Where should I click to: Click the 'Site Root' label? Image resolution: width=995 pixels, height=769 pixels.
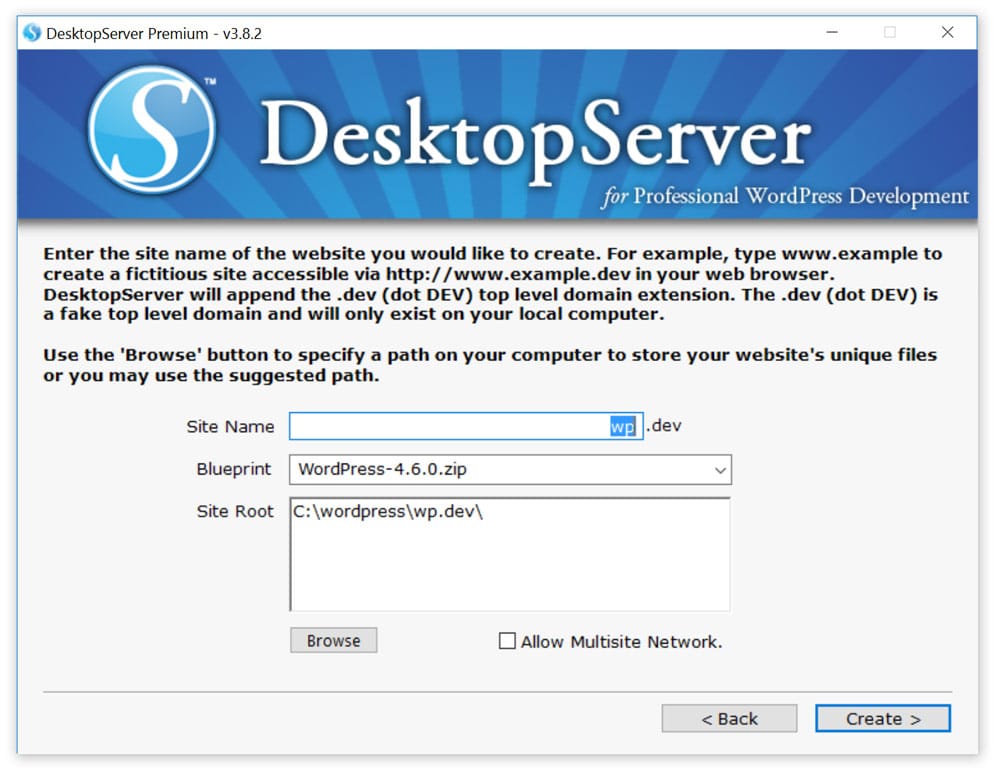coord(235,511)
